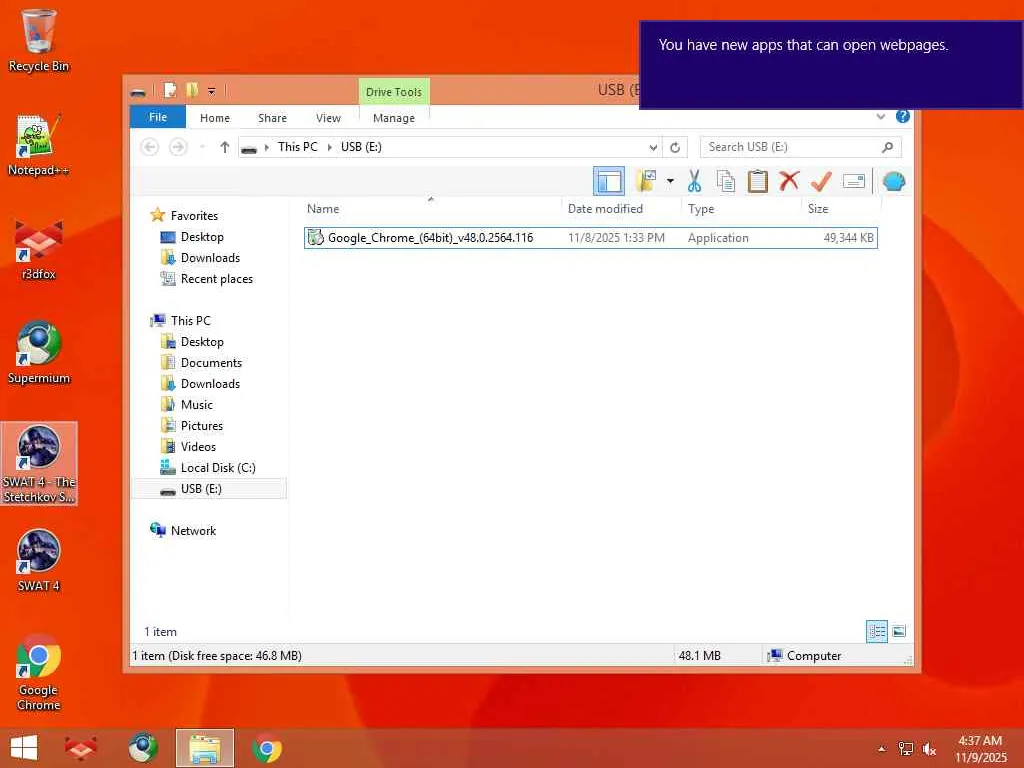Switch to the Share ribbon tab
Viewport: 1024px width, 768px height.
(x=272, y=118)
